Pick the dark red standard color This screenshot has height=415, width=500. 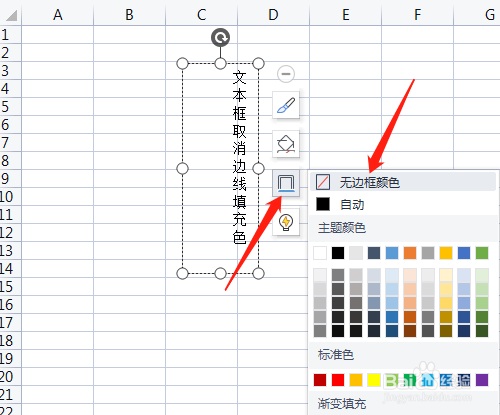click(x=320, y=380)
